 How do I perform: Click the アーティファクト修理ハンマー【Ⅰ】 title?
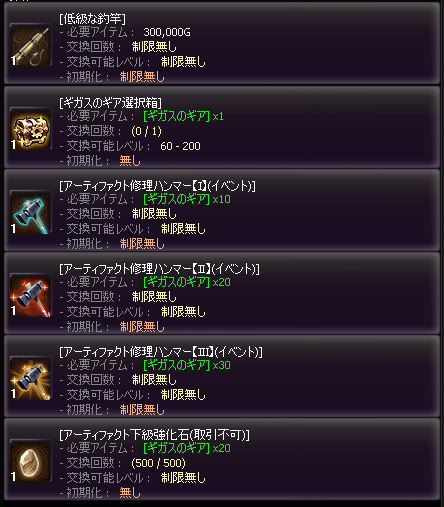(x=157, y=186)
